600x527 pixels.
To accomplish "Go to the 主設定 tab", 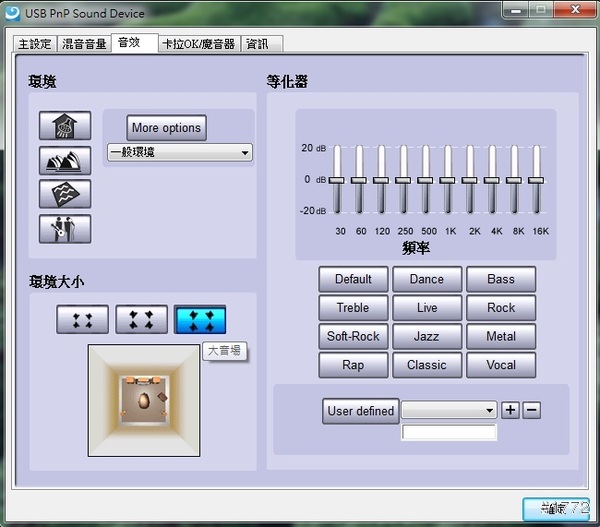I will click(35, 44).
